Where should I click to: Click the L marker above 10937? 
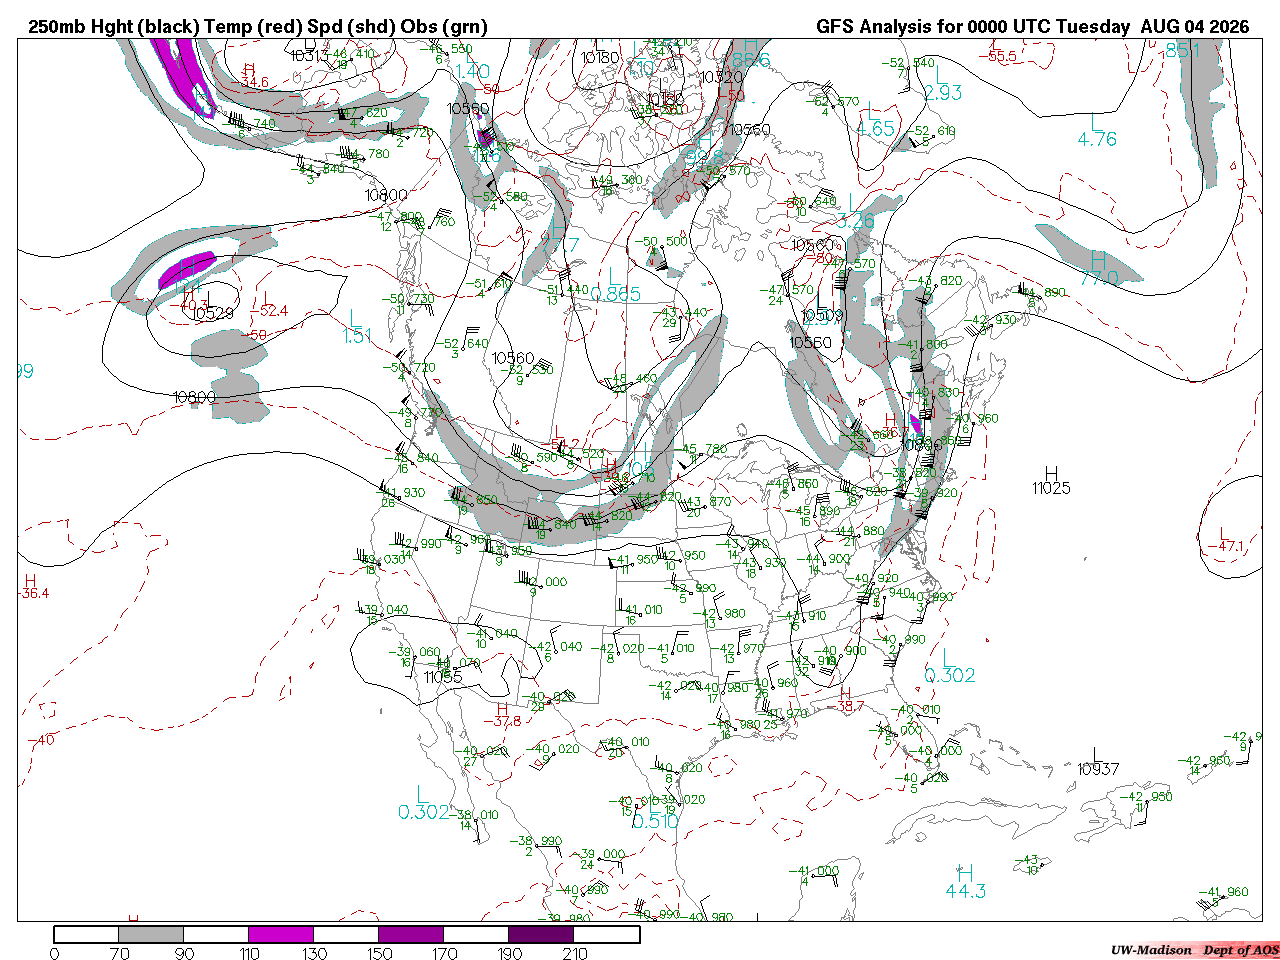(1096, 753)
